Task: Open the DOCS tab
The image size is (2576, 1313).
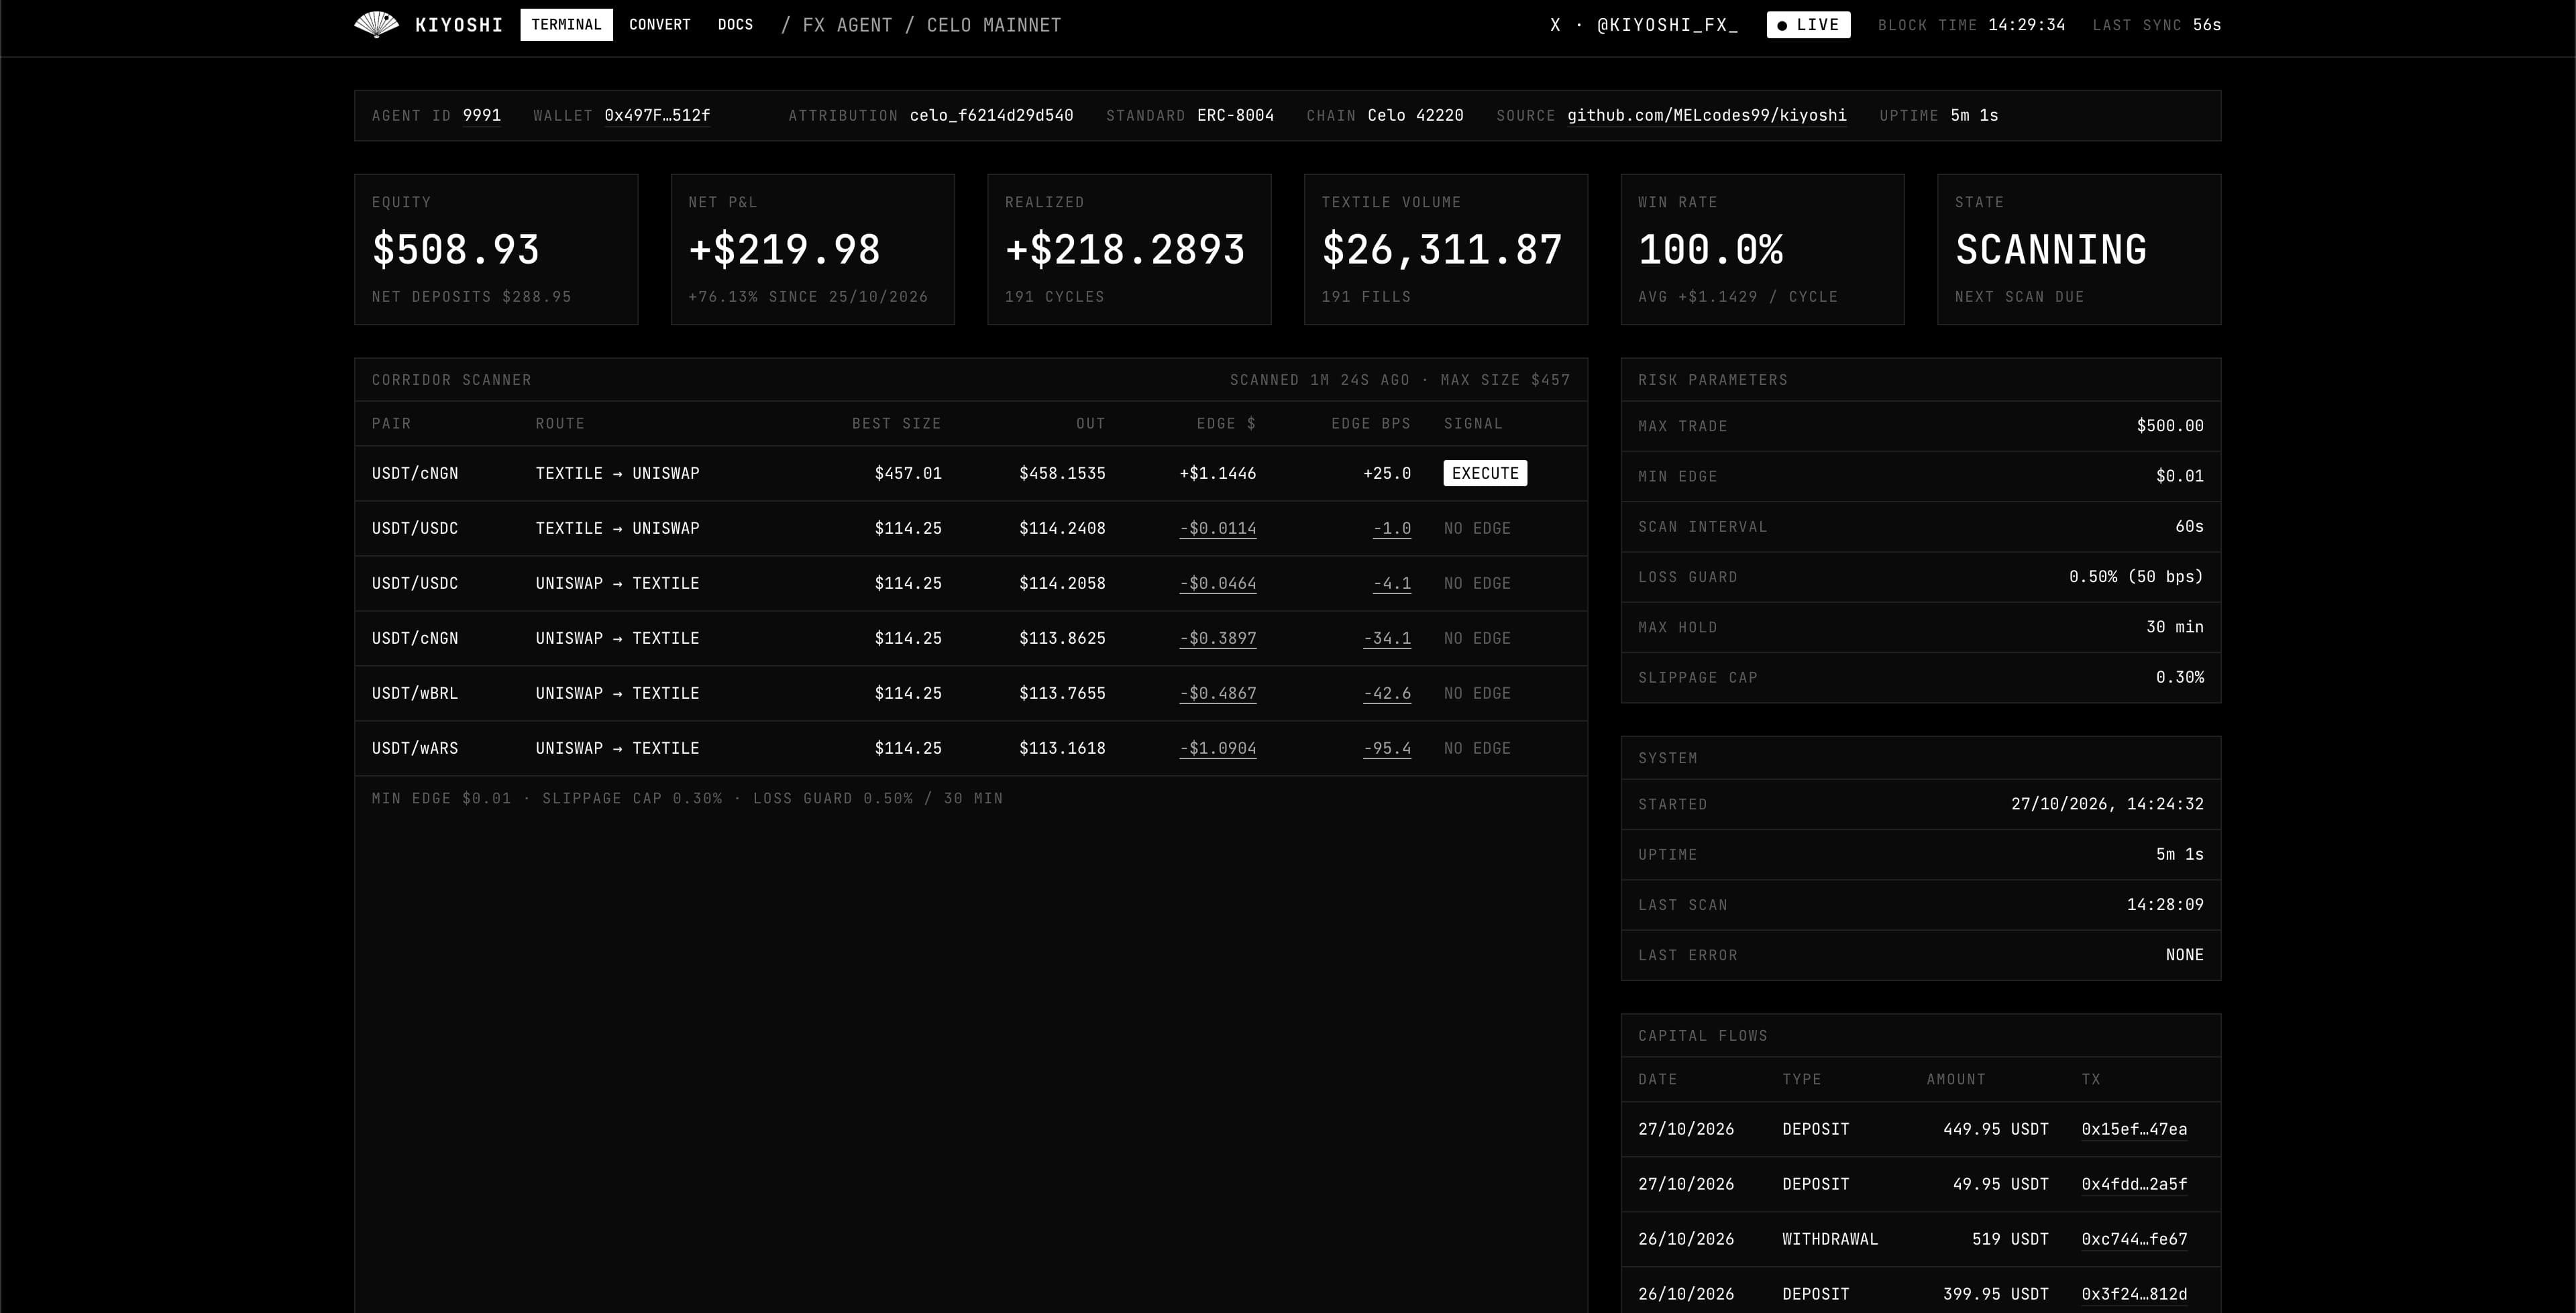Action: (735, 25)
